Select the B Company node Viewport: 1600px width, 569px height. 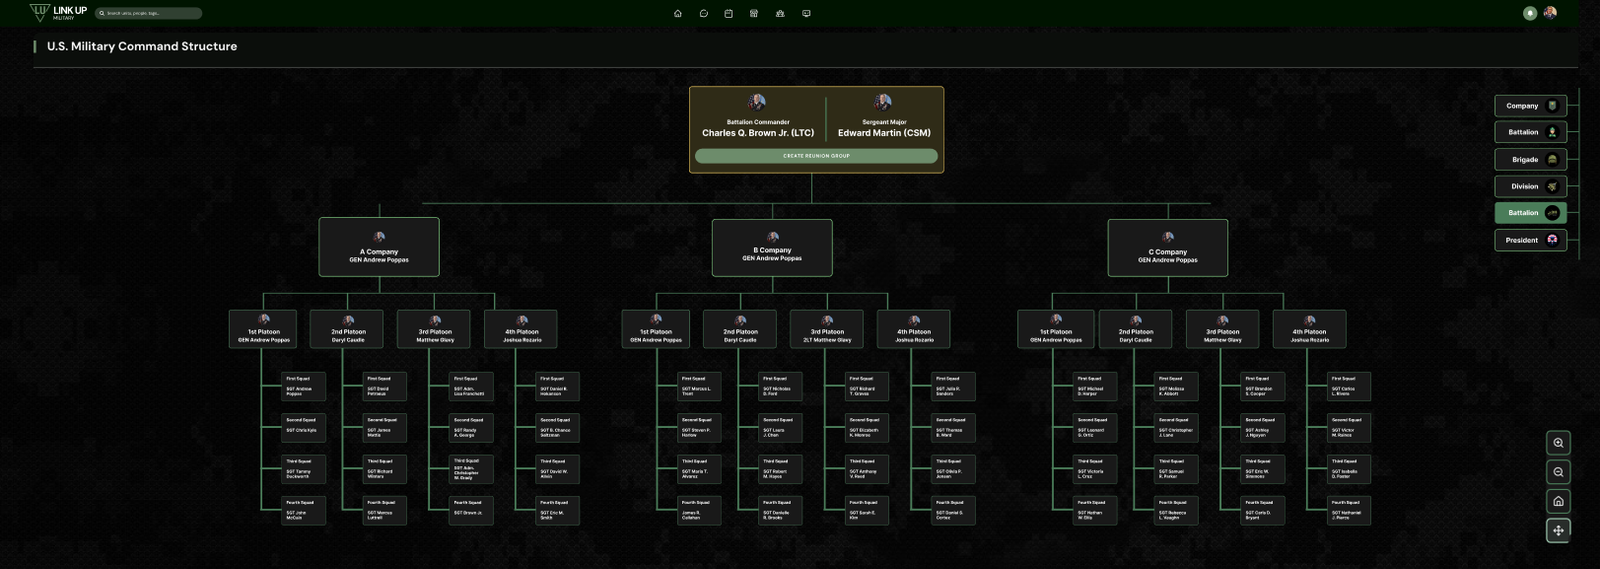coord(772,248)
